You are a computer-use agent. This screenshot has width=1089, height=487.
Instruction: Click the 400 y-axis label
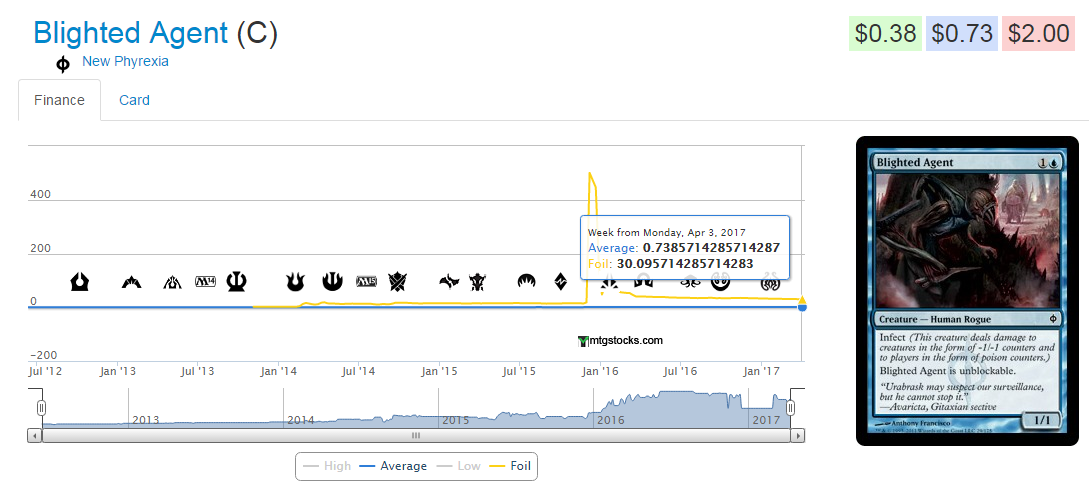[x=40, y=195]
